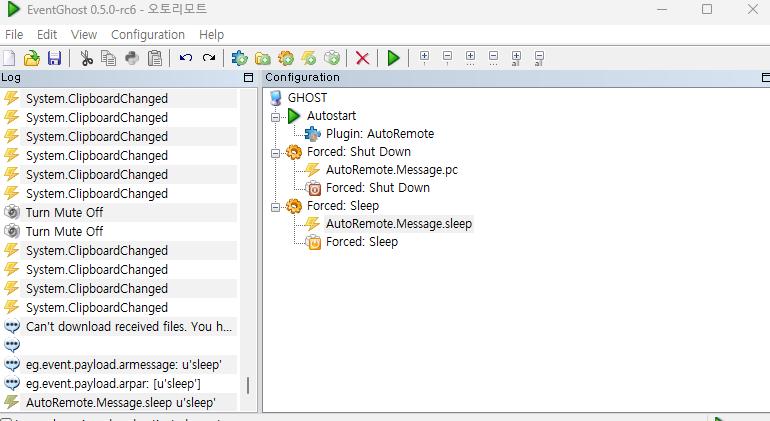This screenshot has height=421, width=770.
Task: Collapse the Autostart tree node
Action: [x=276, y=116]
